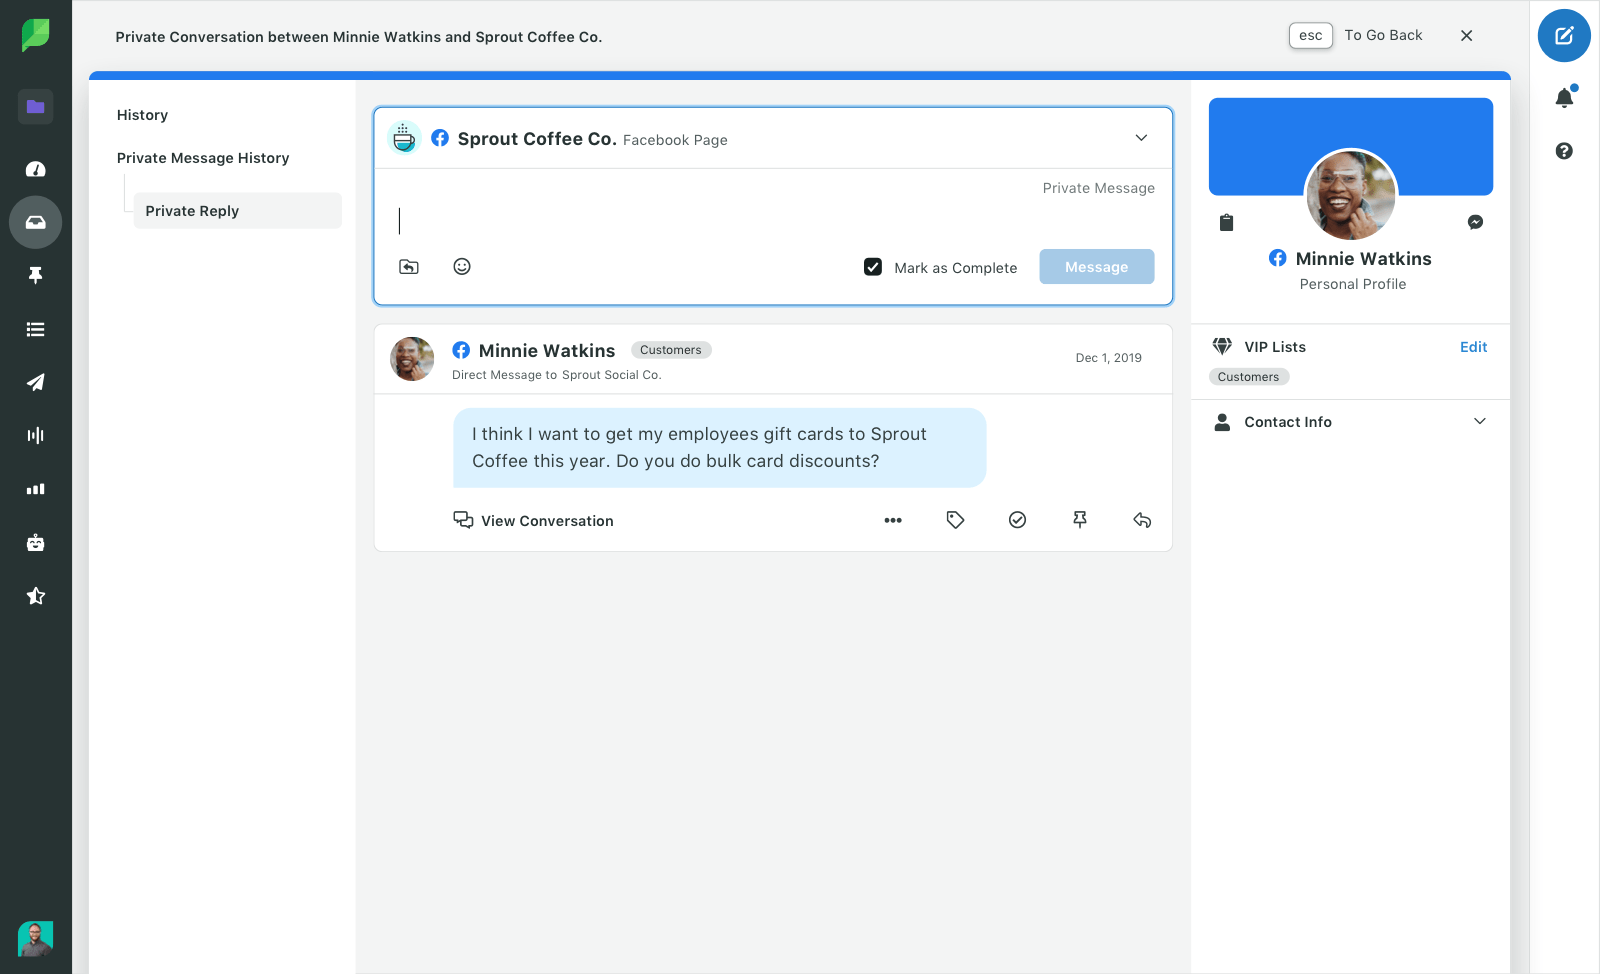This screenshot has width=1600, height=974.
Task: Open the bell notifications icon
Action: (x=1565, y=97)
